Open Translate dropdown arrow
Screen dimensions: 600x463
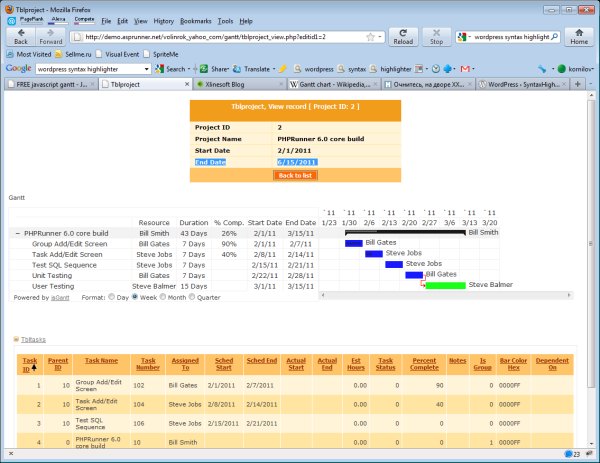click(274, 69)
